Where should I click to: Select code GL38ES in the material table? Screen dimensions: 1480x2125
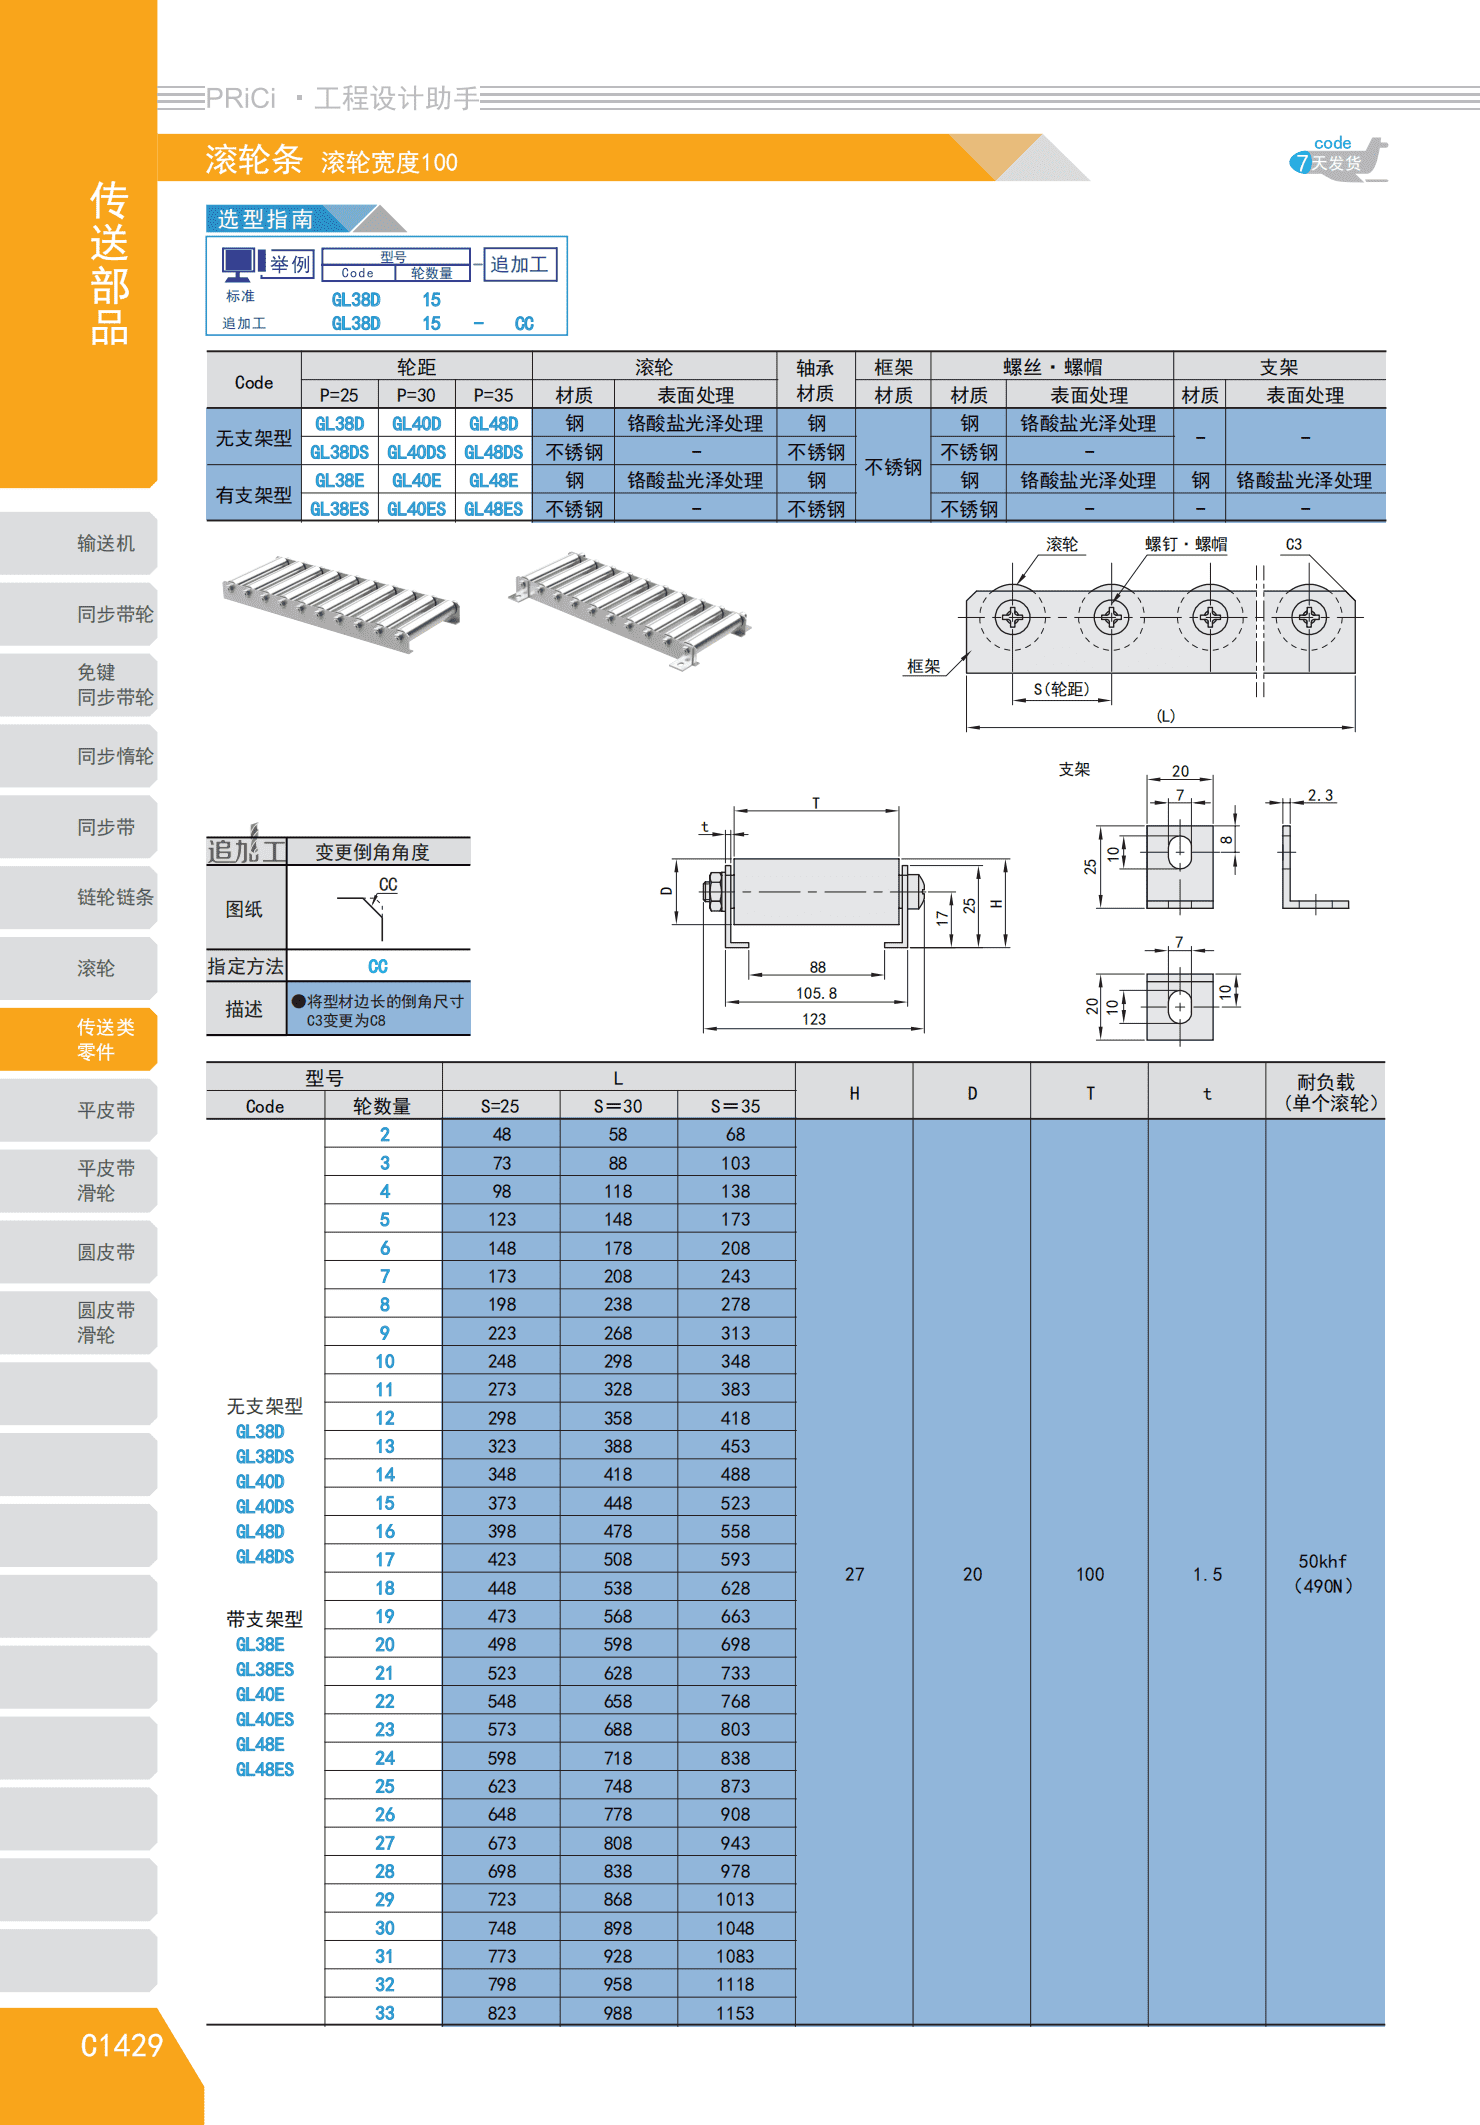(340, 509)
